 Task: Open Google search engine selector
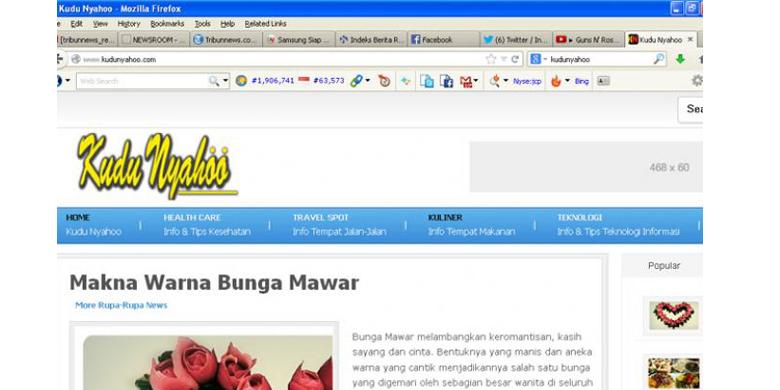[x=538, y=59]
